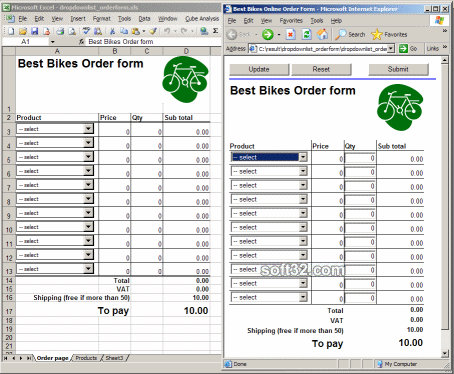454x374 pixels.
Task: Click the Stop icon in Internet Explorer
Action: point(291,34)
